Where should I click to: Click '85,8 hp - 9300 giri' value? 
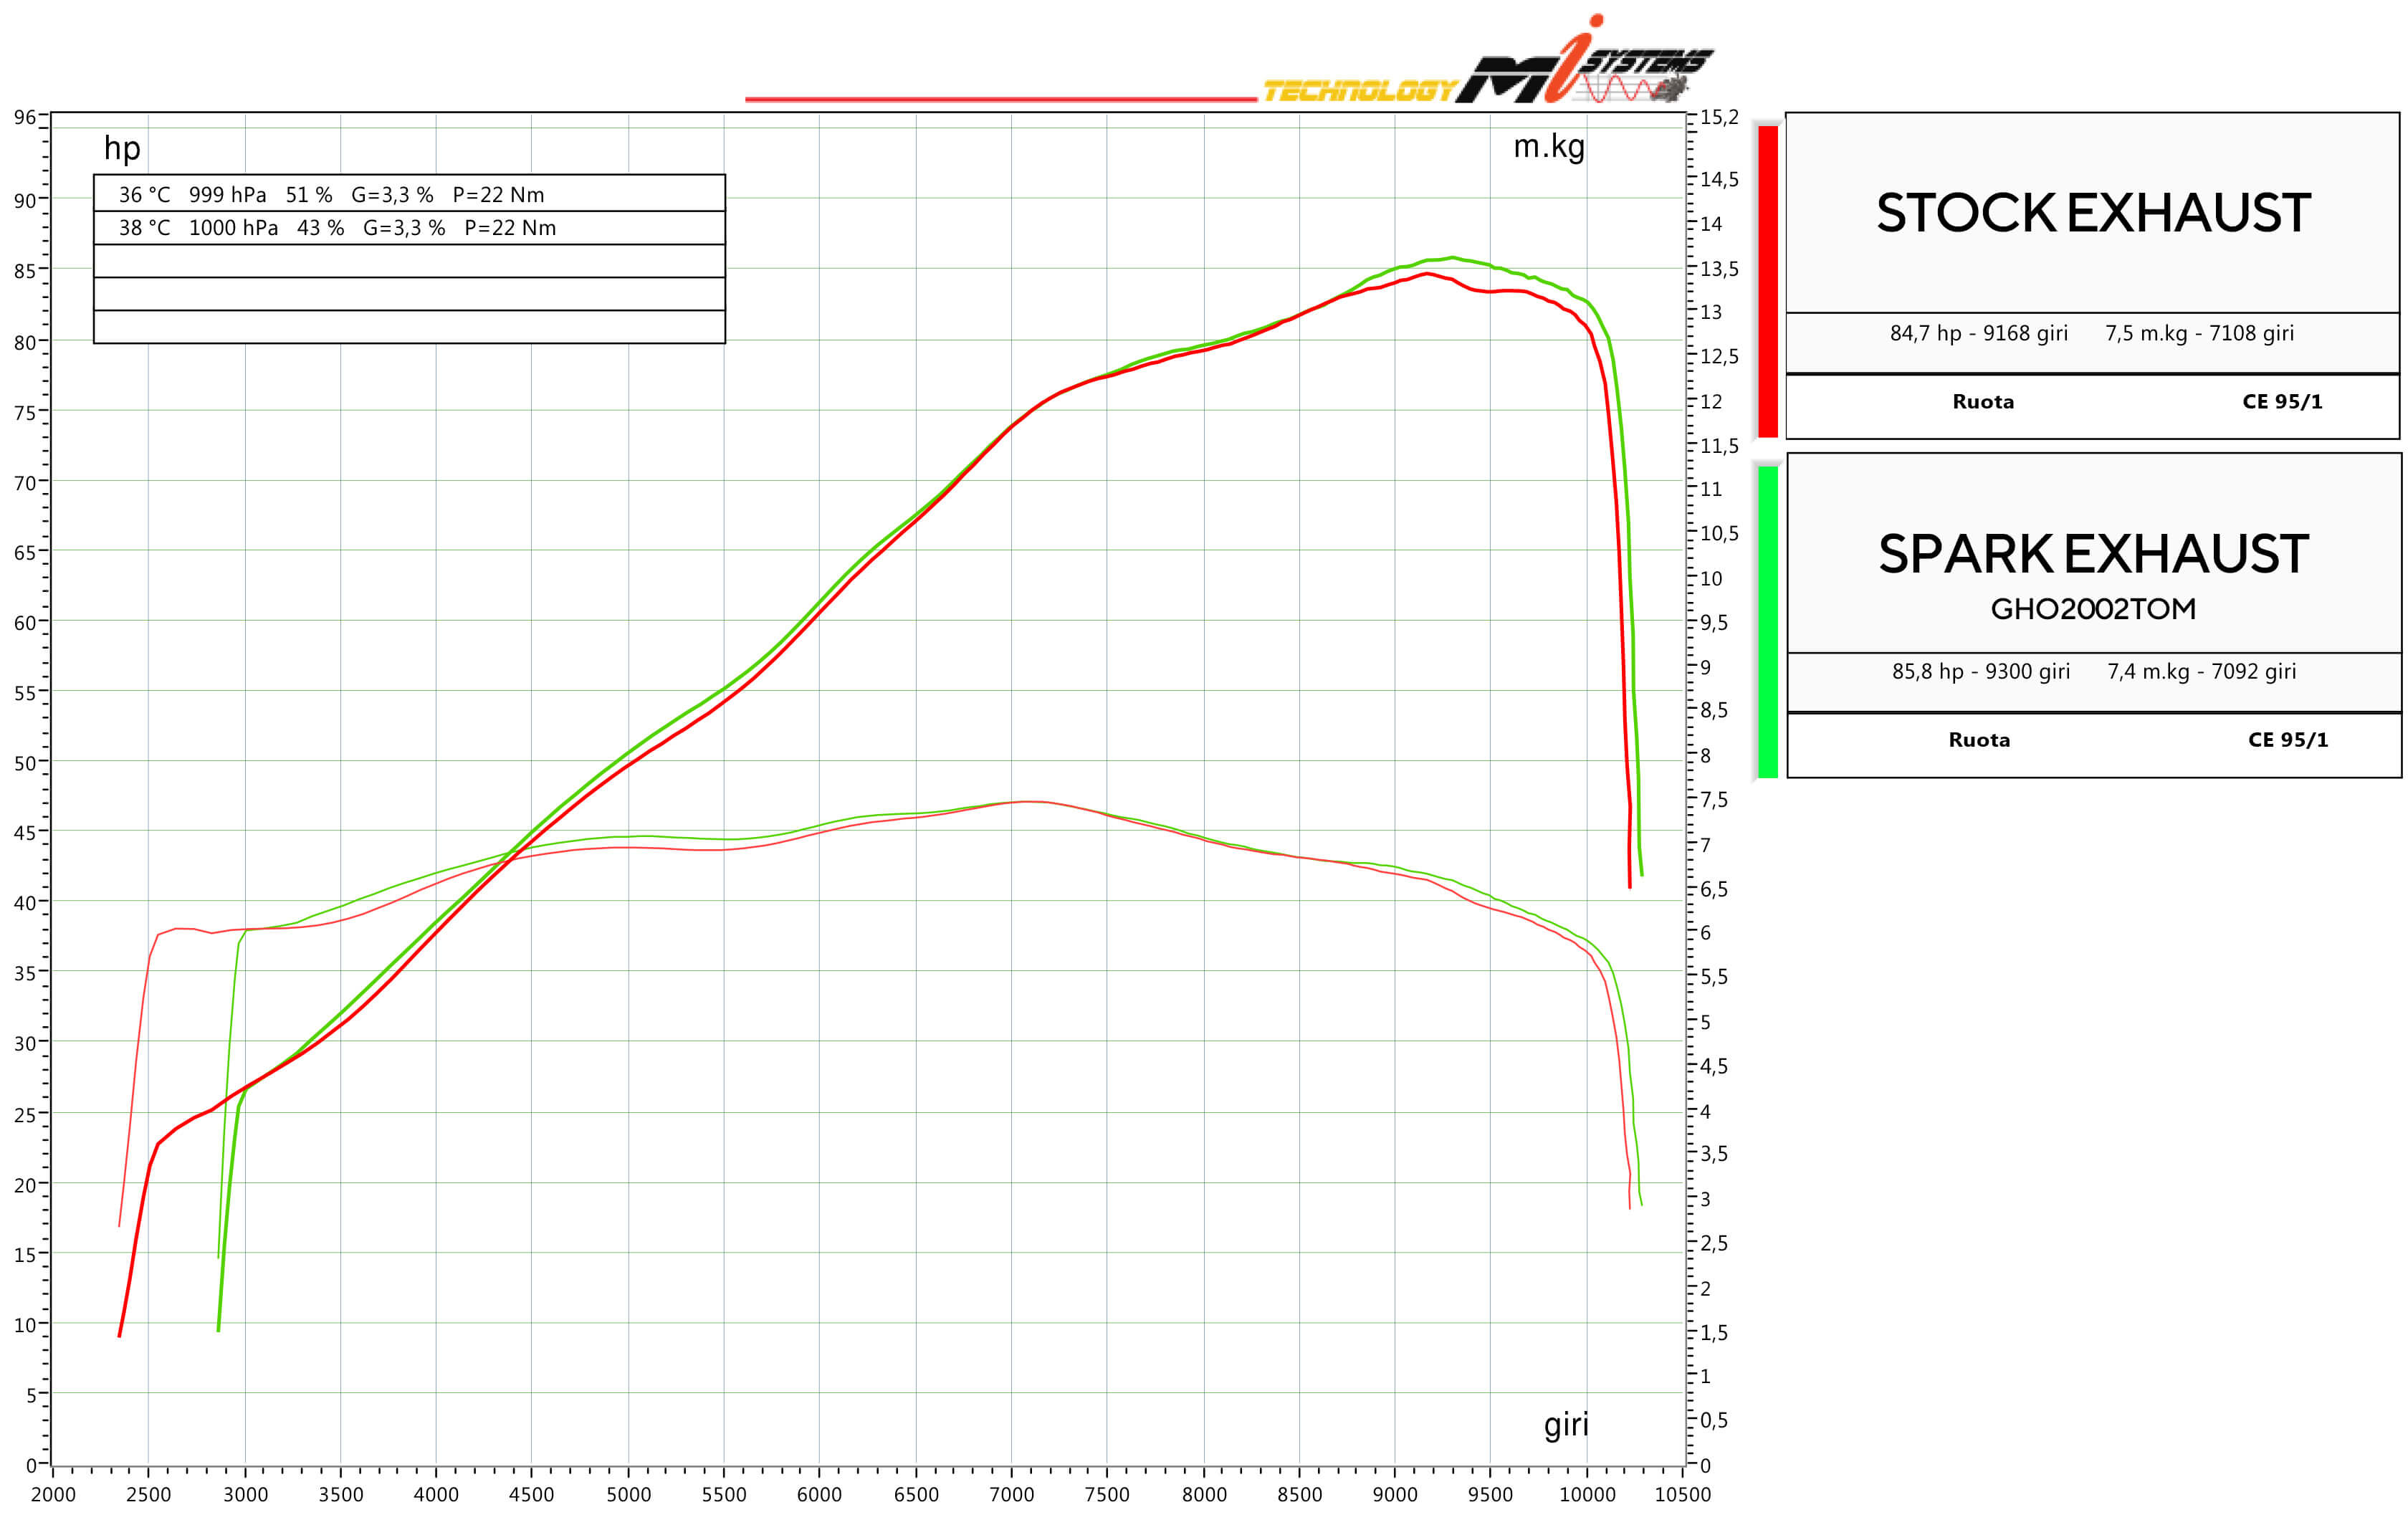pos(1980,671)
